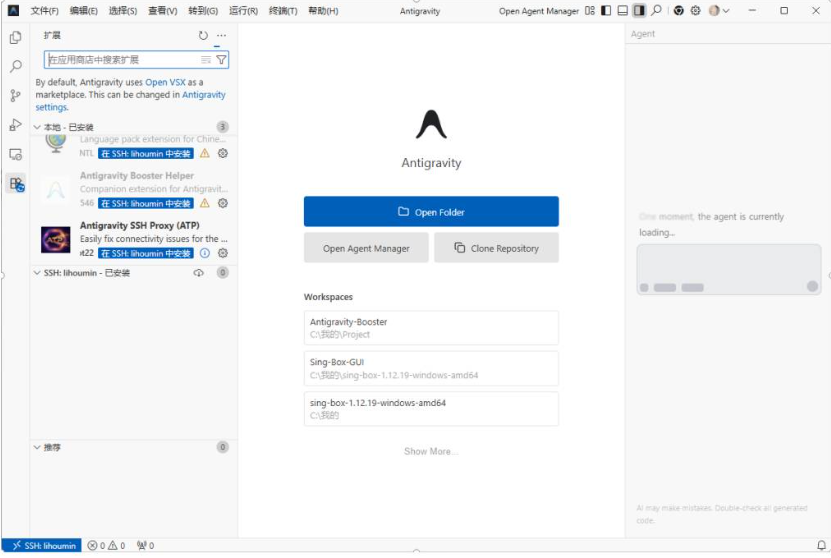The image size is (831, 558).
Task: Open the Source Control view
Action: [15, 96]
